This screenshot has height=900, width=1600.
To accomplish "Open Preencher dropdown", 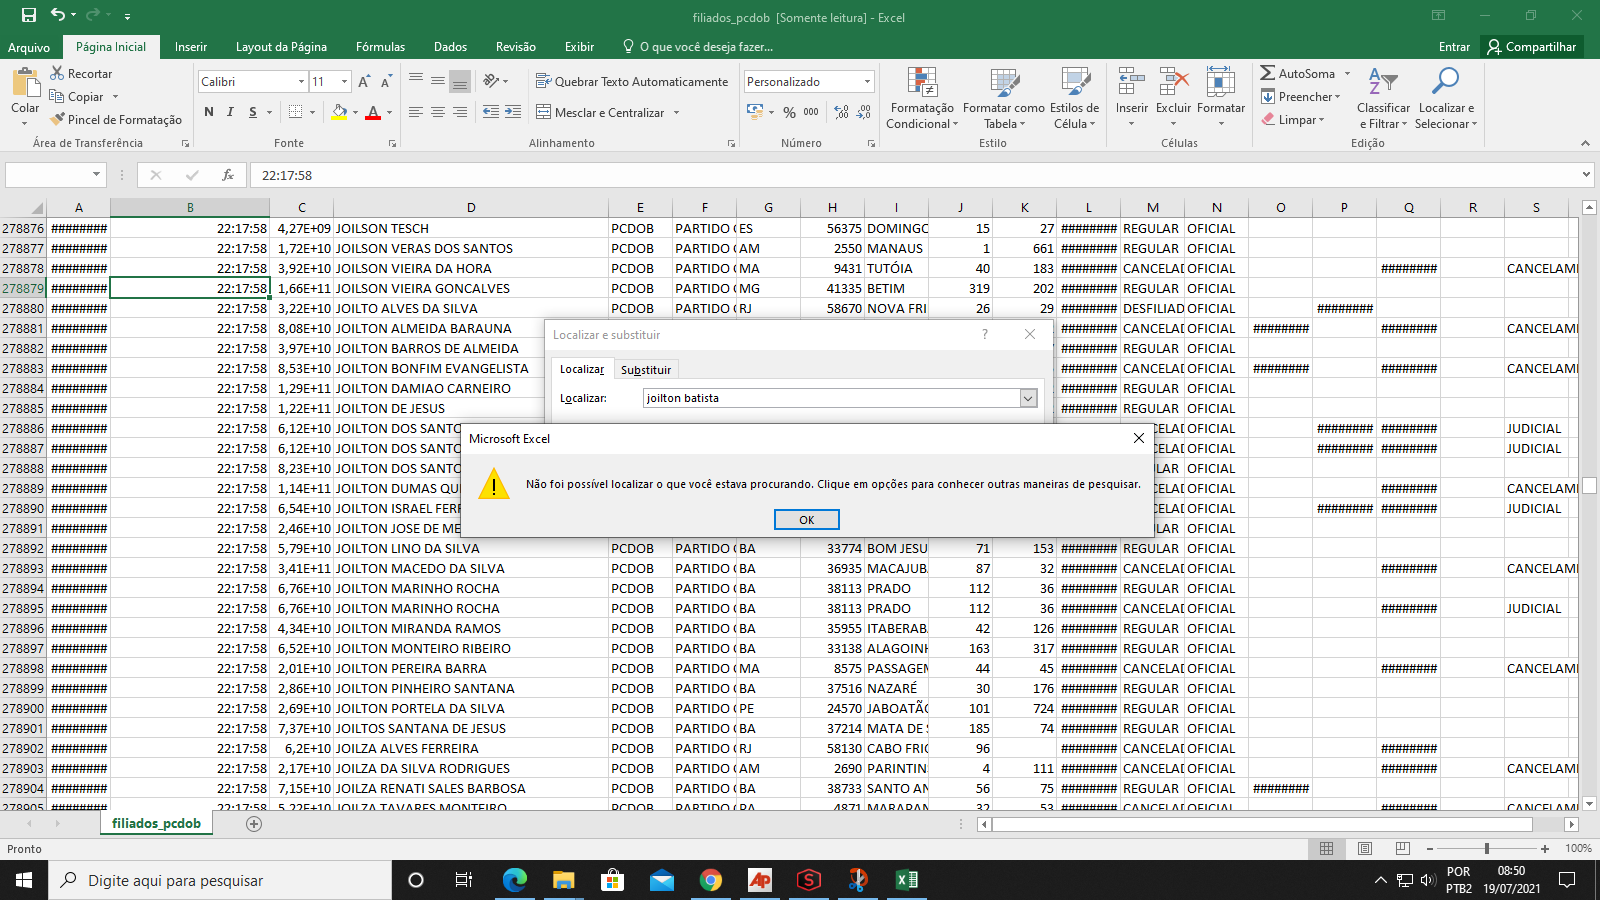I will 1301,96.
